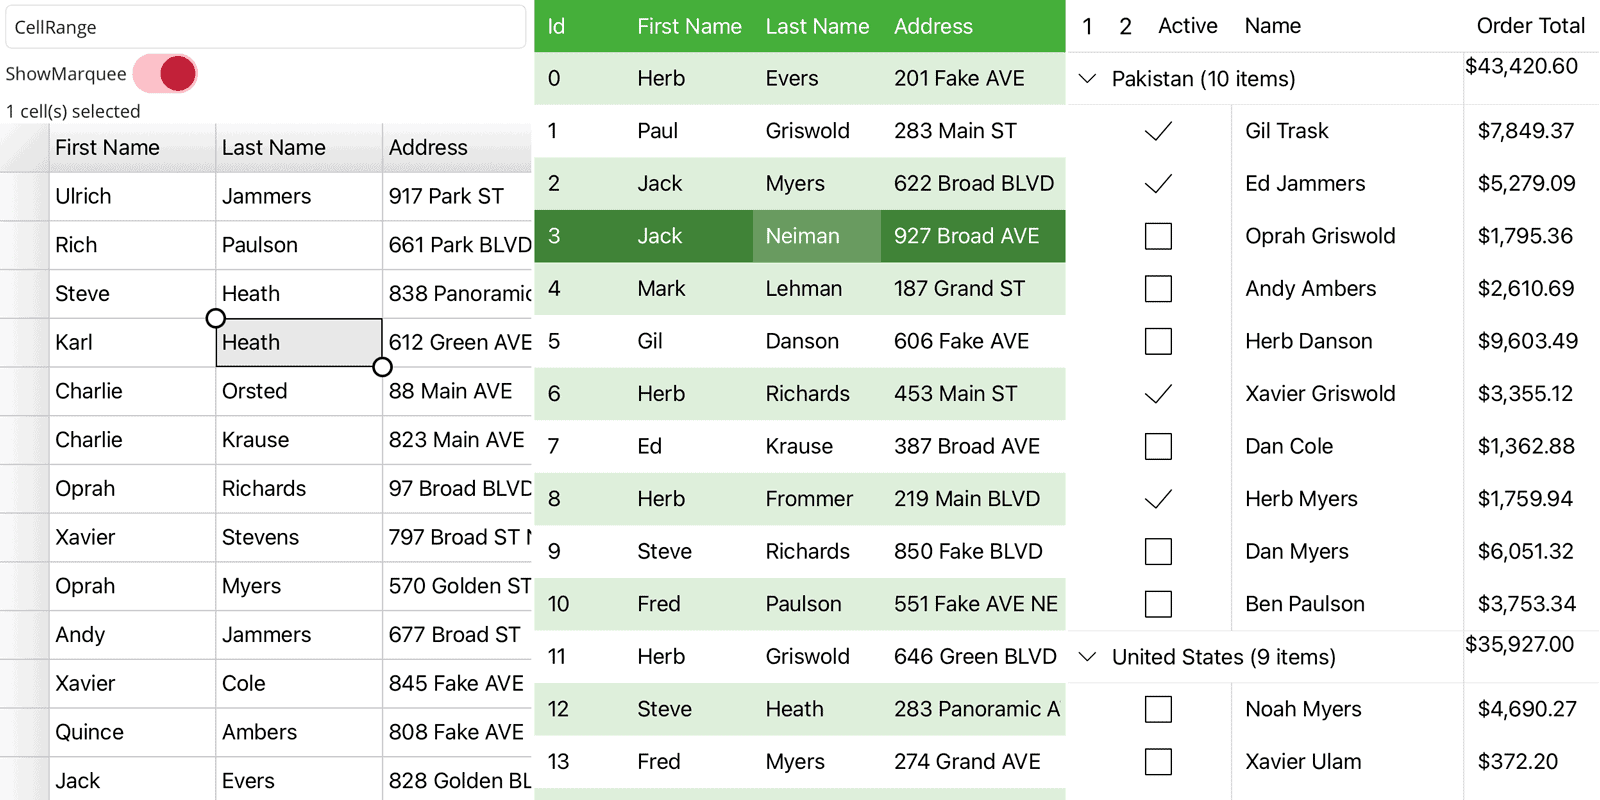Image resolution: width=1600 pixels, height=800 pixels.
Task: Select the Ulrich cell
Action: (132, 197)
